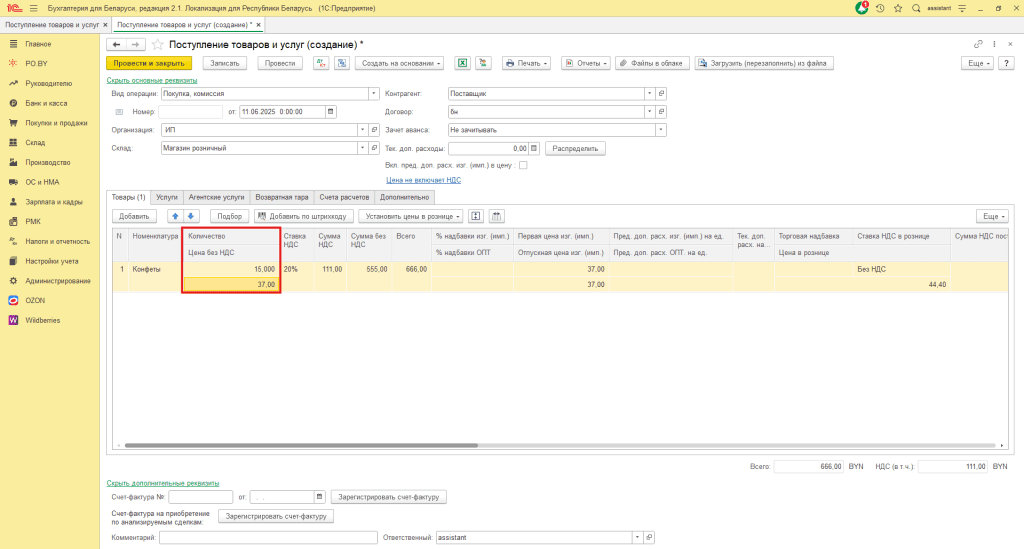Click Скрыть дополнительные реквизиты link
This screenshot has width=1024, height=549.
coord(163,483)
